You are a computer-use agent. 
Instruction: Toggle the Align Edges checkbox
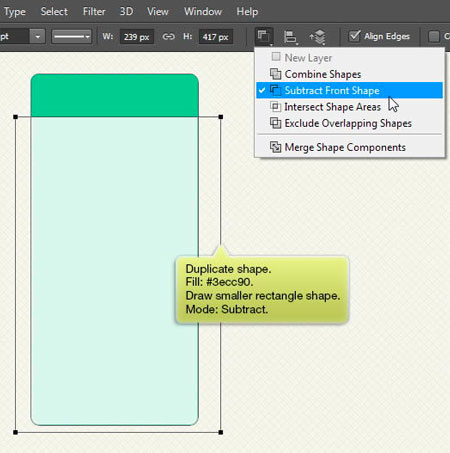[x=354, y=36]
